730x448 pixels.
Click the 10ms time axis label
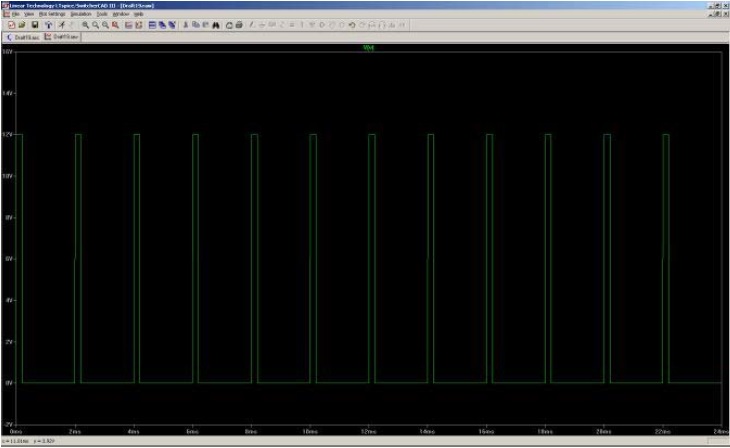[310, 432]
